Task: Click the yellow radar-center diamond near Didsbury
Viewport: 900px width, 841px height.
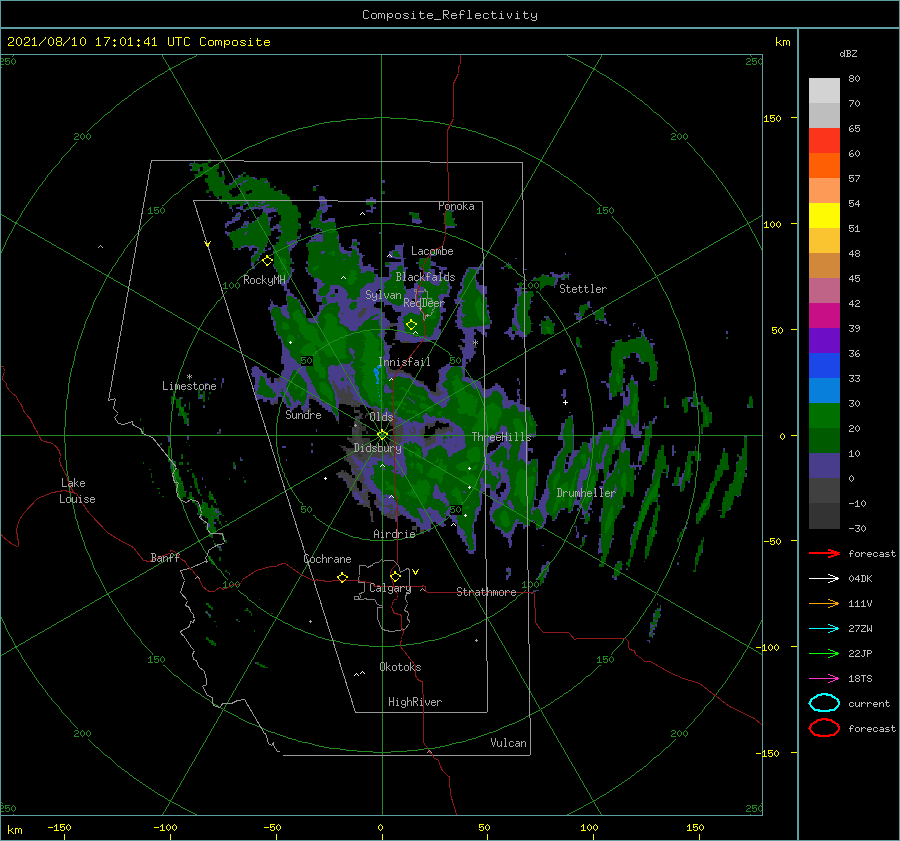Action: (x=382, y=435)
